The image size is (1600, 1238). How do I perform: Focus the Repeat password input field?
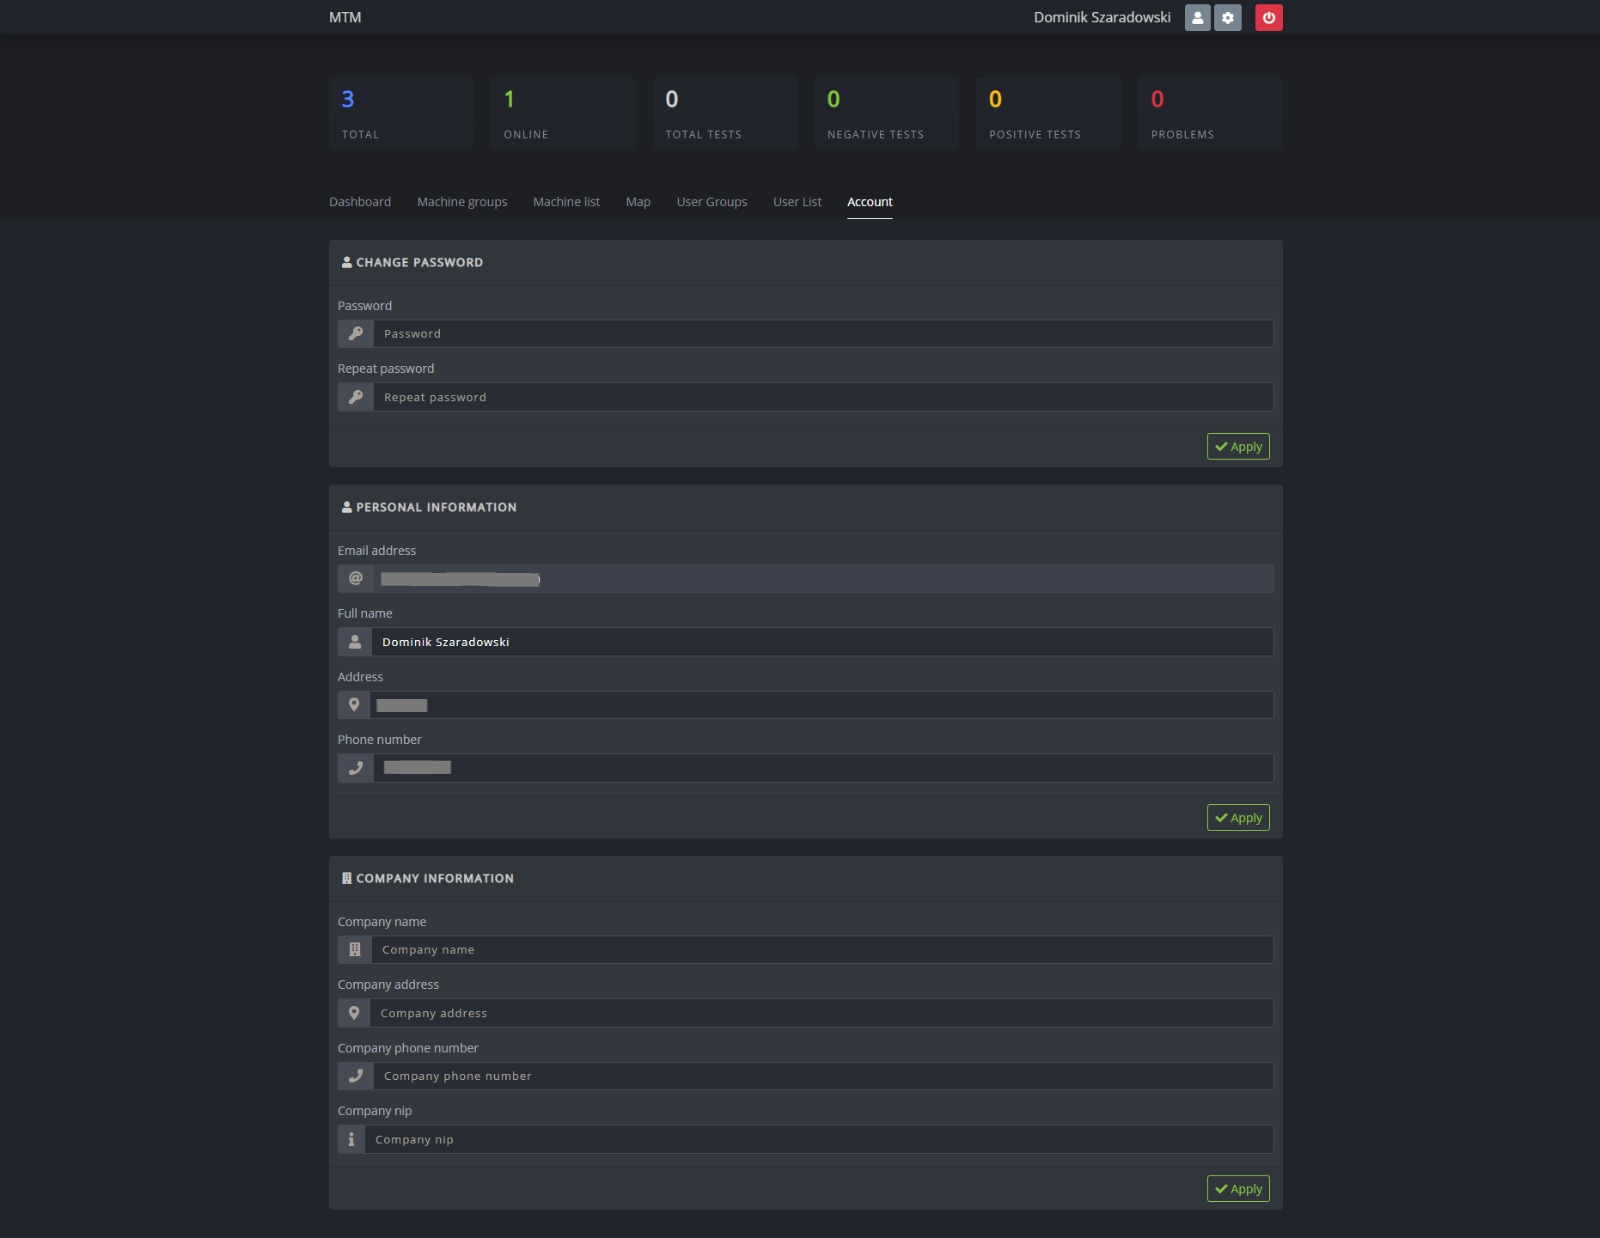pyautogui.click(x=822, y=398)
